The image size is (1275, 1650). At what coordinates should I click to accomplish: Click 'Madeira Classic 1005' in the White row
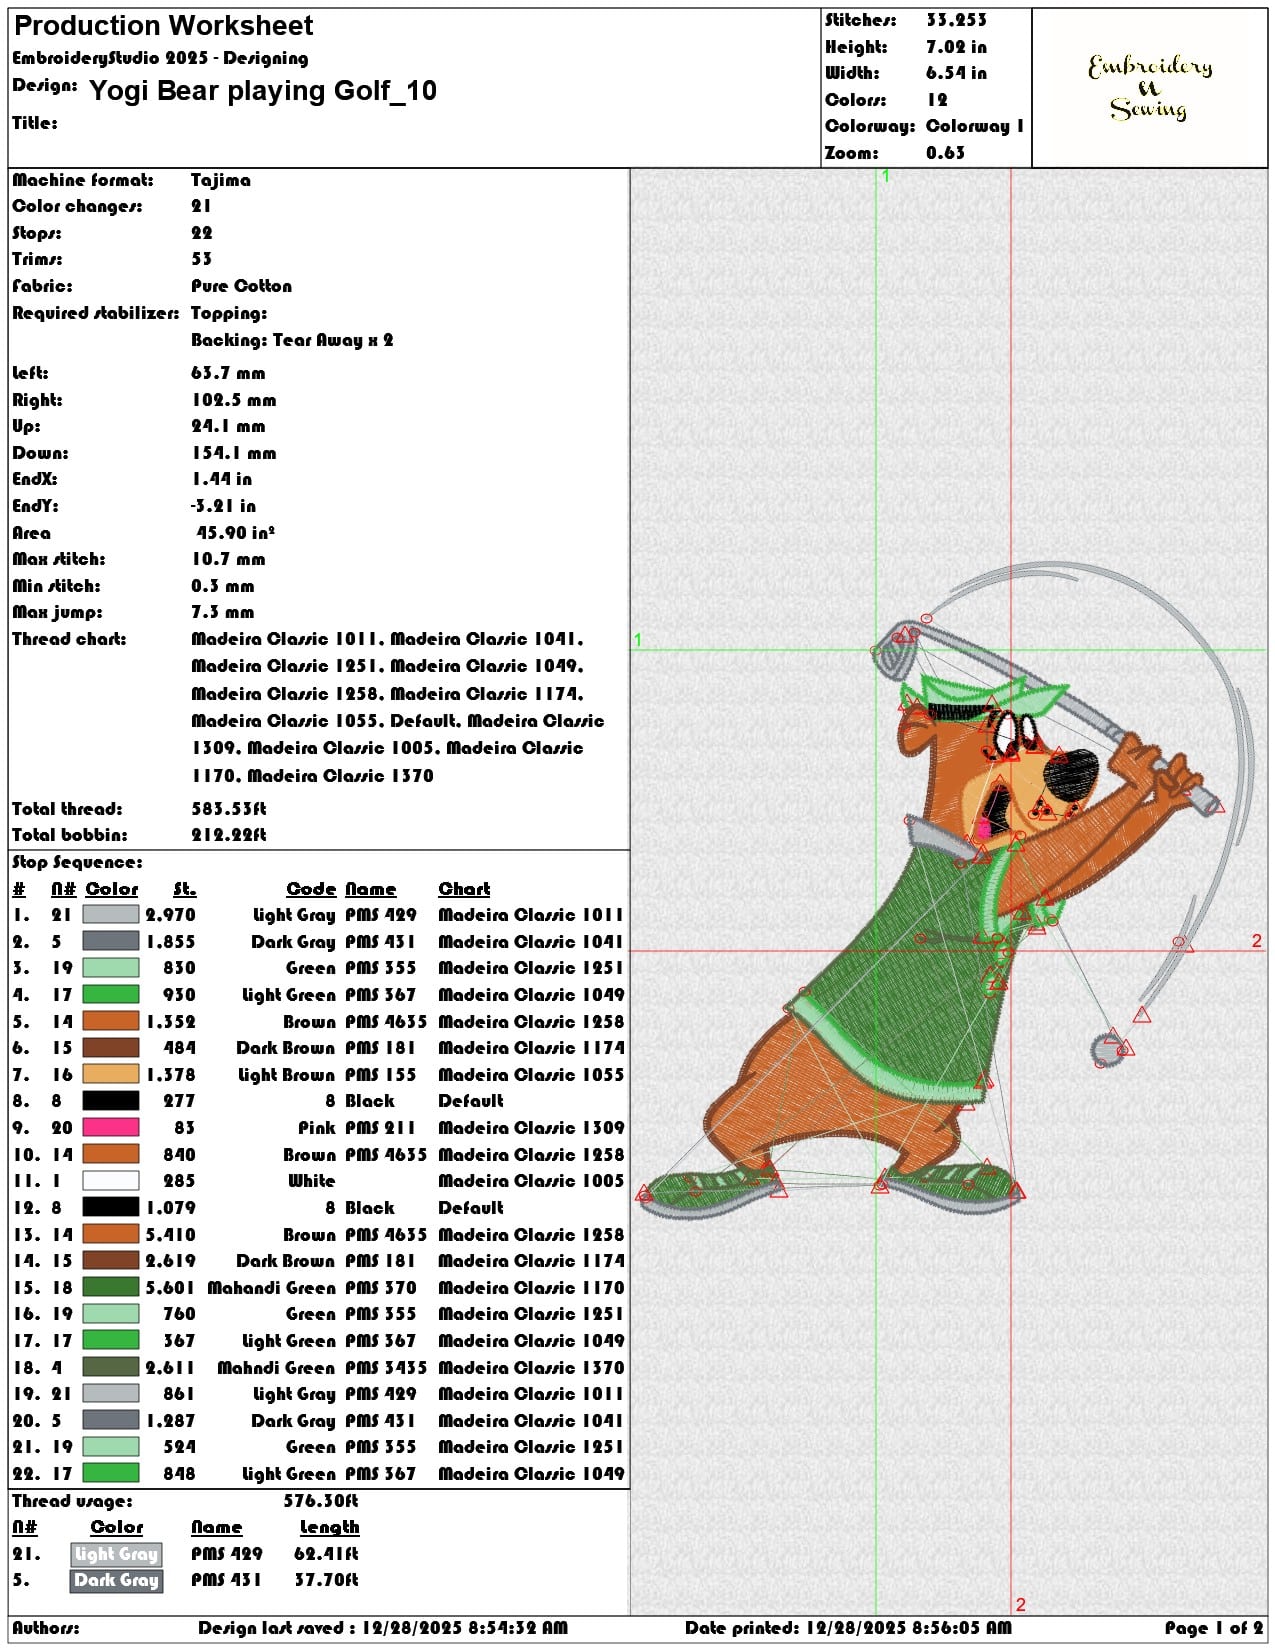tap(531, 1181)
